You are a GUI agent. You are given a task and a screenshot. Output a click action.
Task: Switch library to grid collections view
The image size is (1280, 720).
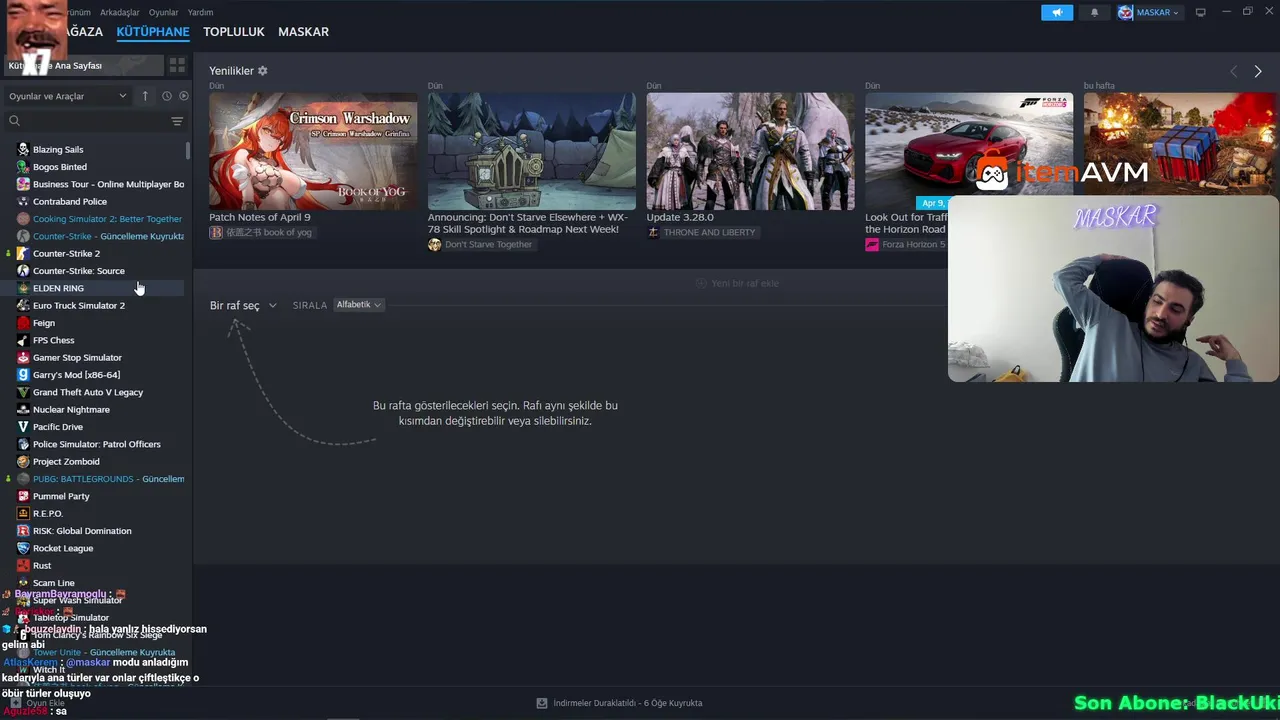click(177, 65)
